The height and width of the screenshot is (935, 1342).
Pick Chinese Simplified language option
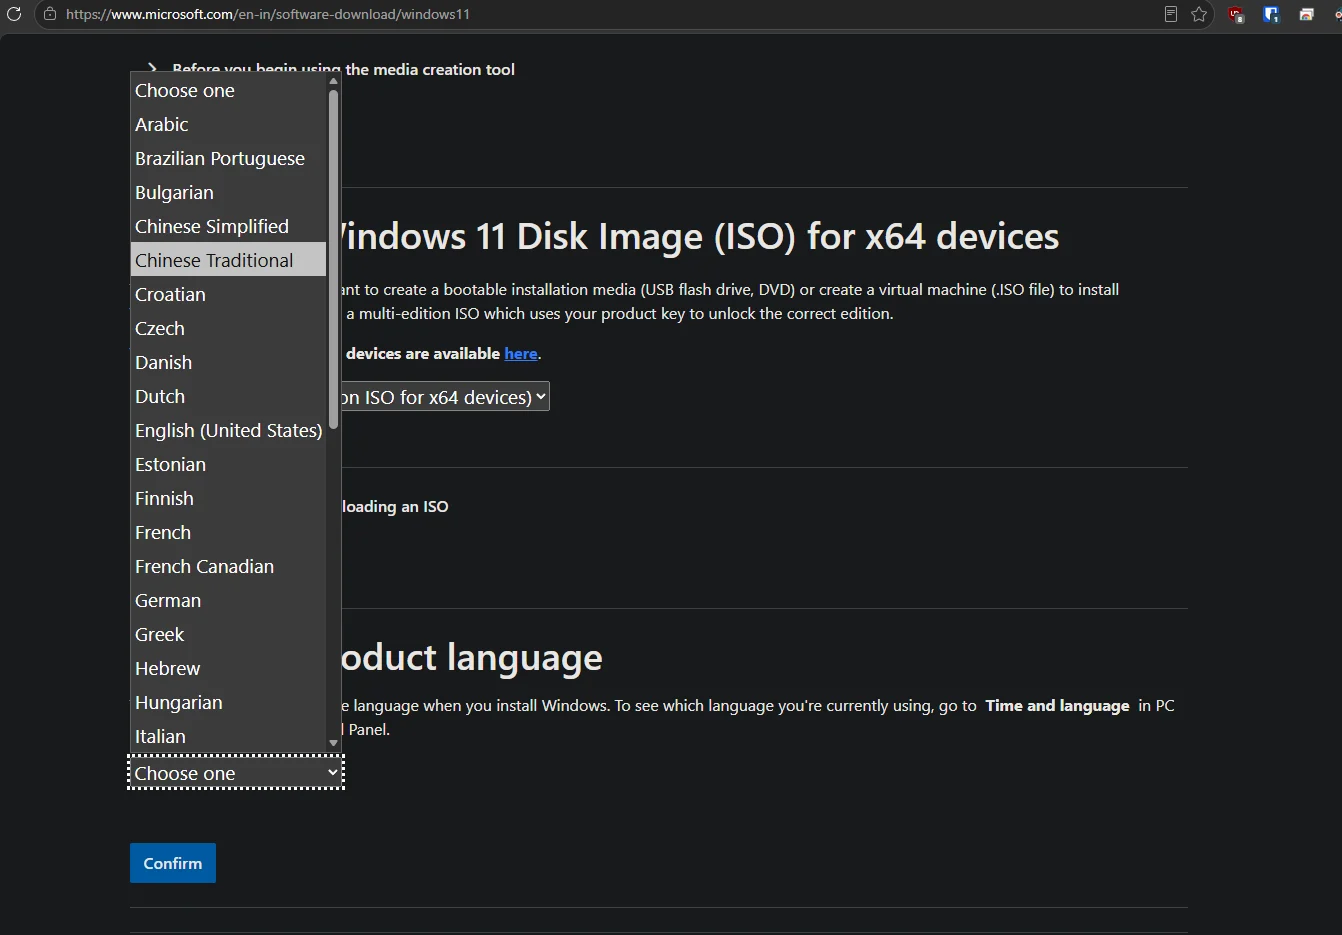coord(228,226)
